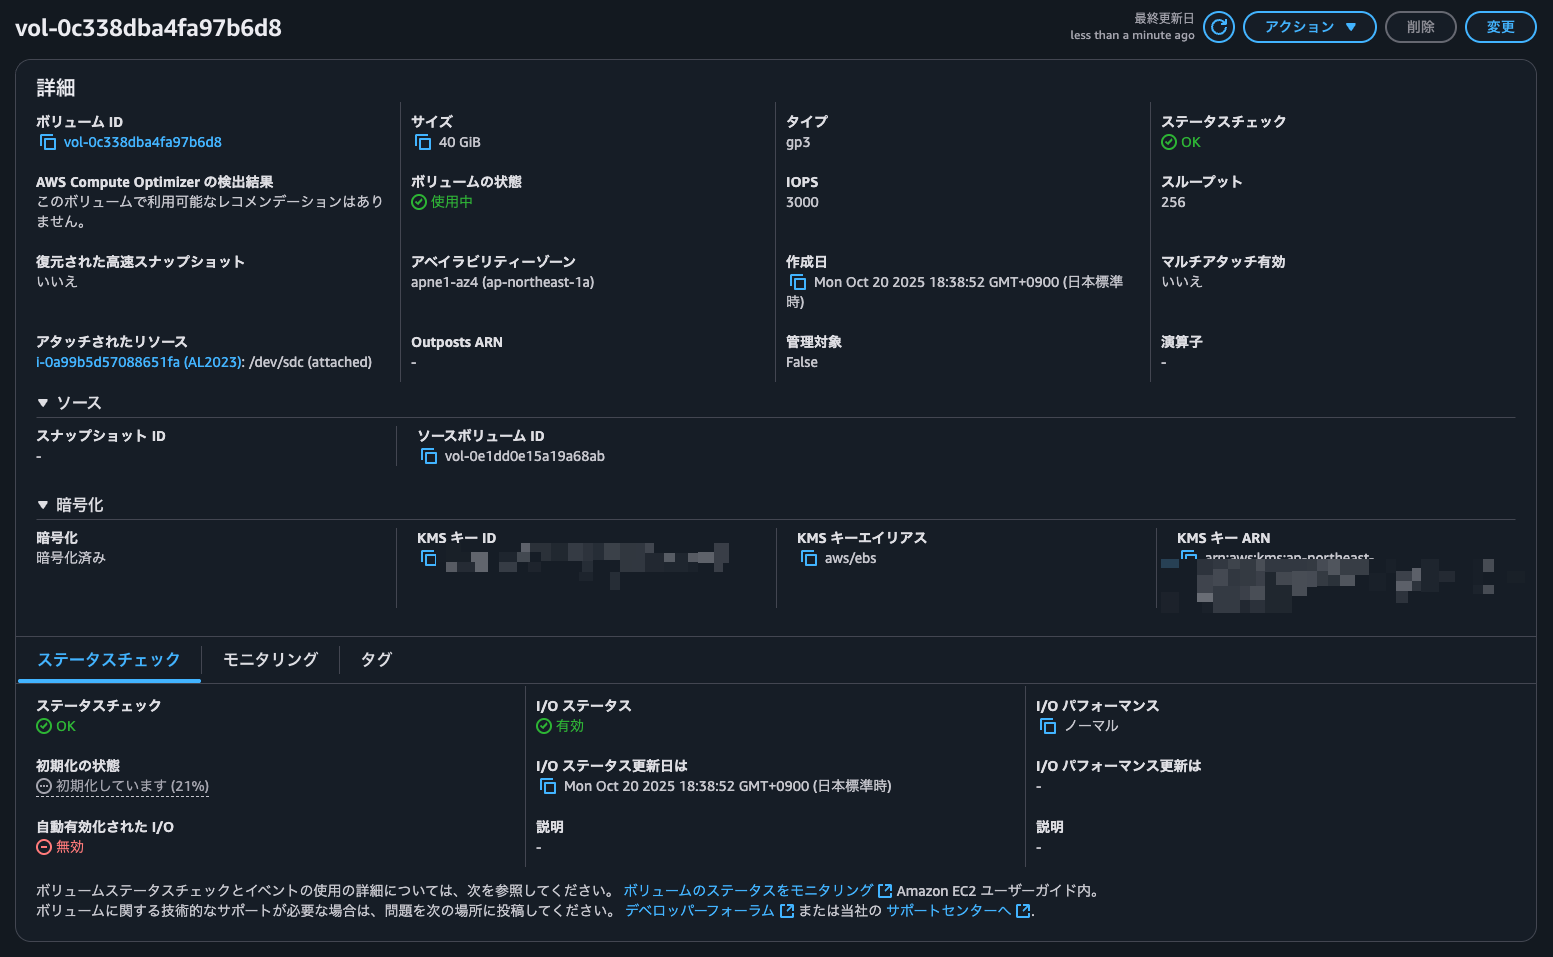Image resolution: width=1553 pixels, height=957 pixels.
Task: Click the 使用中 volume state text
Action: pyautogui.click(x=452, y=202)
